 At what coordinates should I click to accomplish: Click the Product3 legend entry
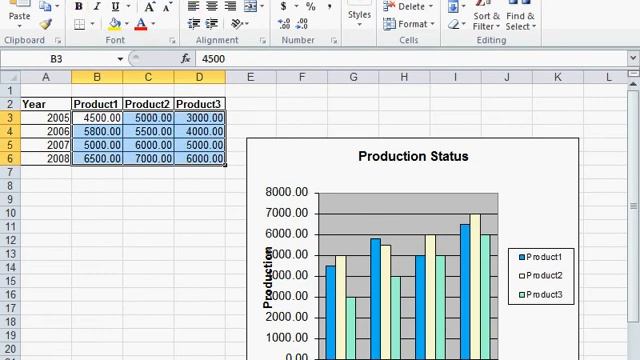coord(540,295)
